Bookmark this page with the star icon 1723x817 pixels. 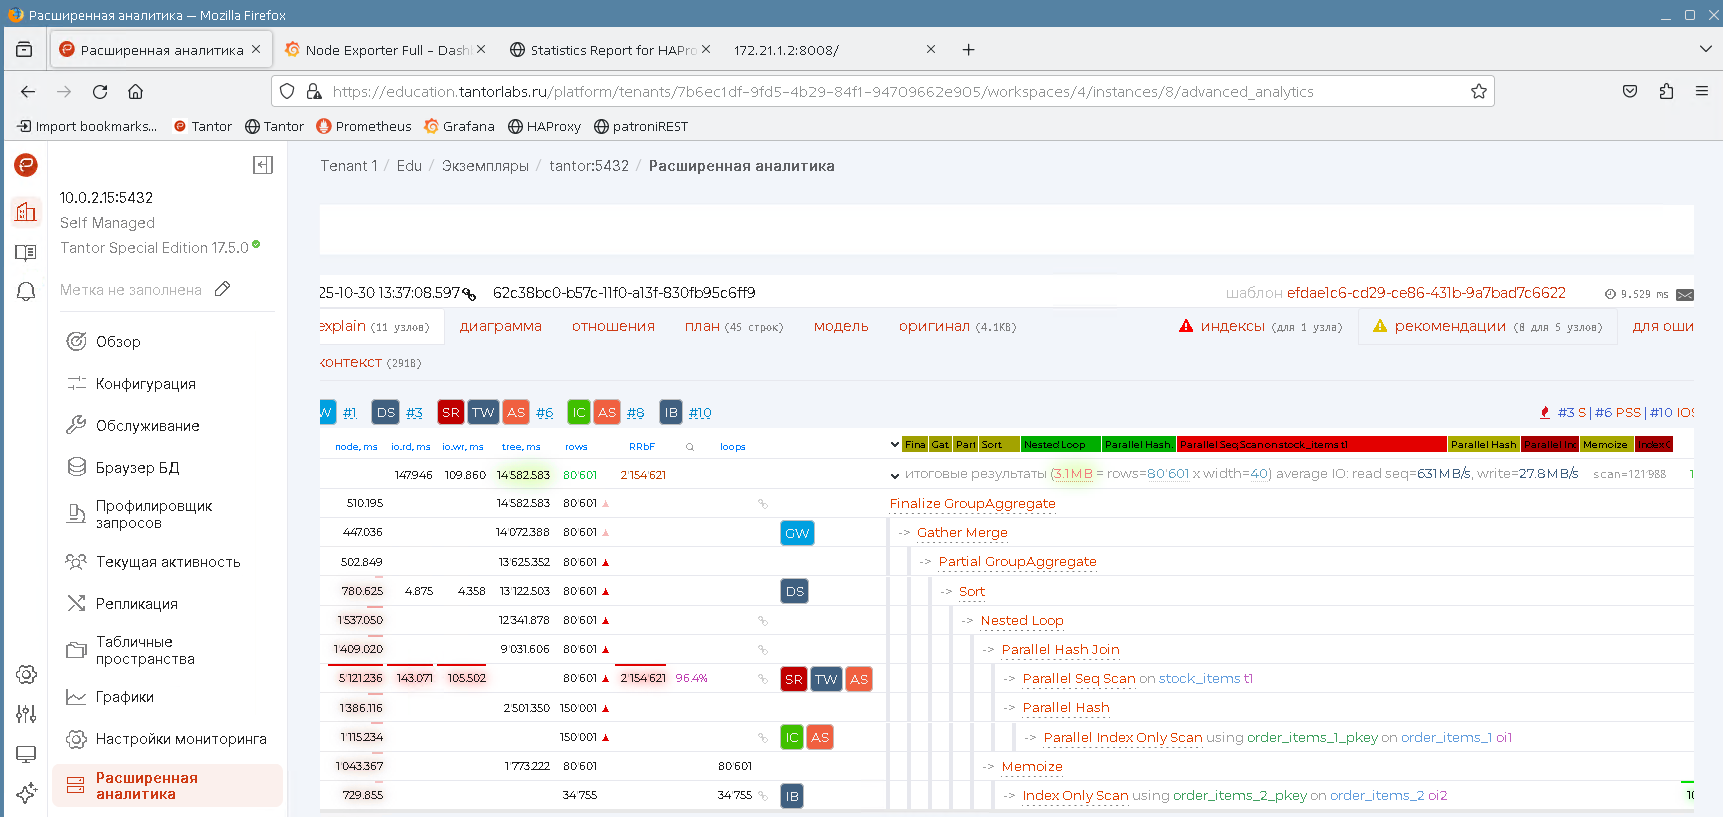pyautogui.click(x=1478, y=92)
